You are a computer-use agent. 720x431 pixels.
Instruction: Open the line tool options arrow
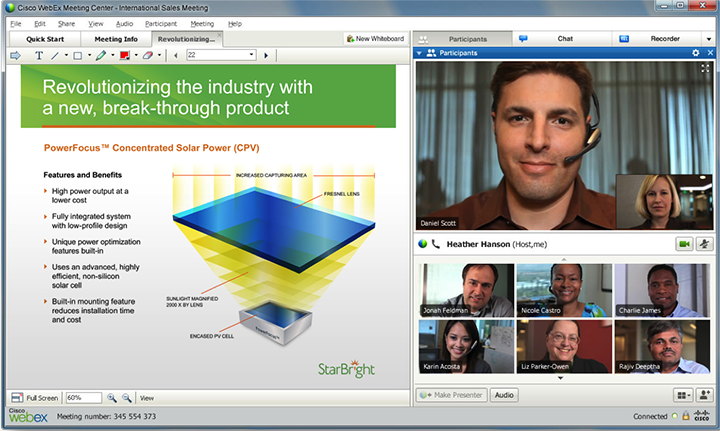66,55
